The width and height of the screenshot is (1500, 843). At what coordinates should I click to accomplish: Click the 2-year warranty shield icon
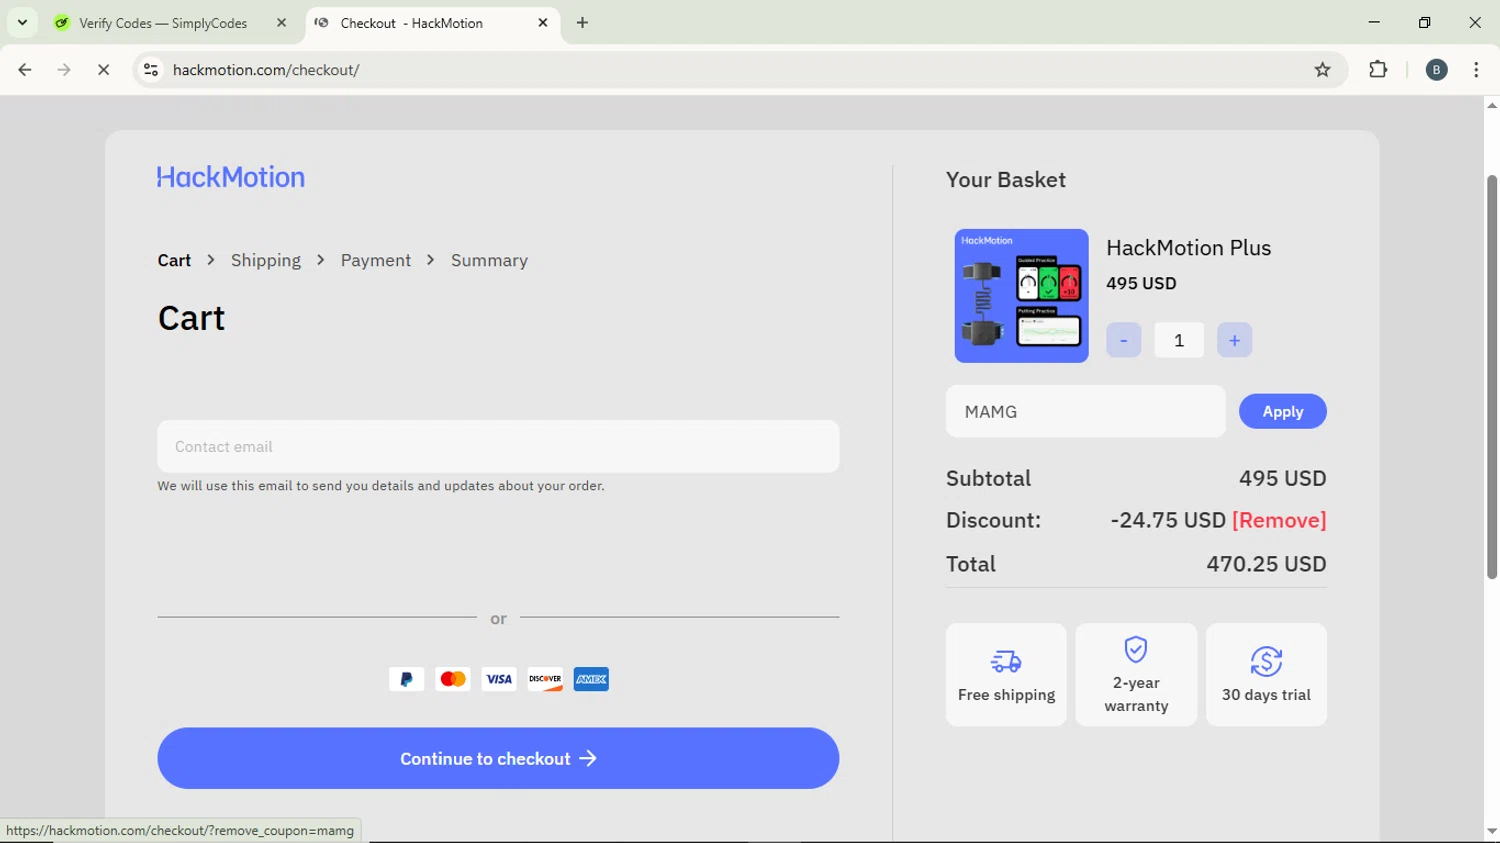click(x=1136, y=650)
